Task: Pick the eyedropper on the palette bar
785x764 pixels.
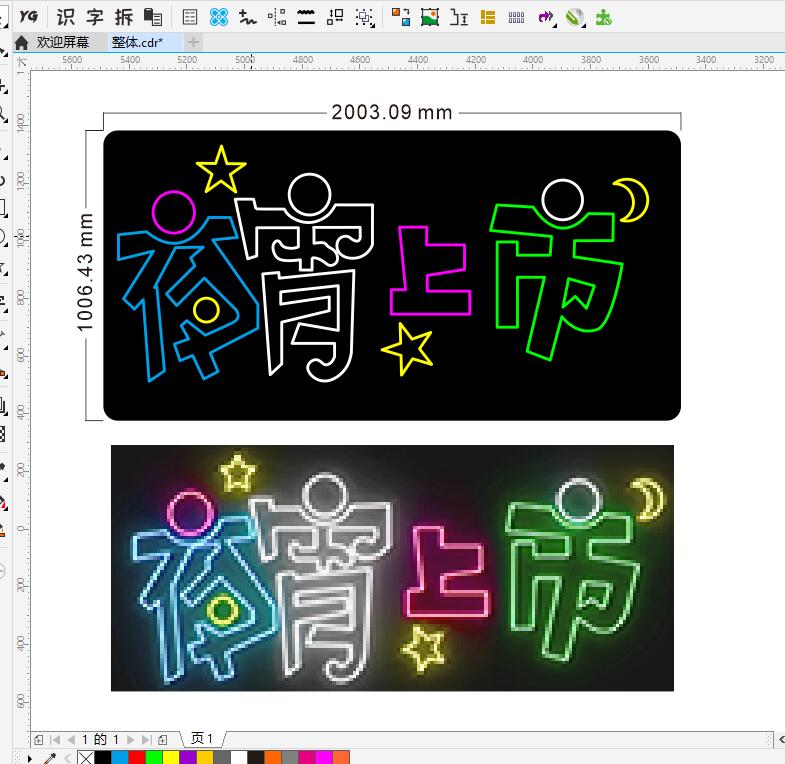Action: [x=49, y=758]
